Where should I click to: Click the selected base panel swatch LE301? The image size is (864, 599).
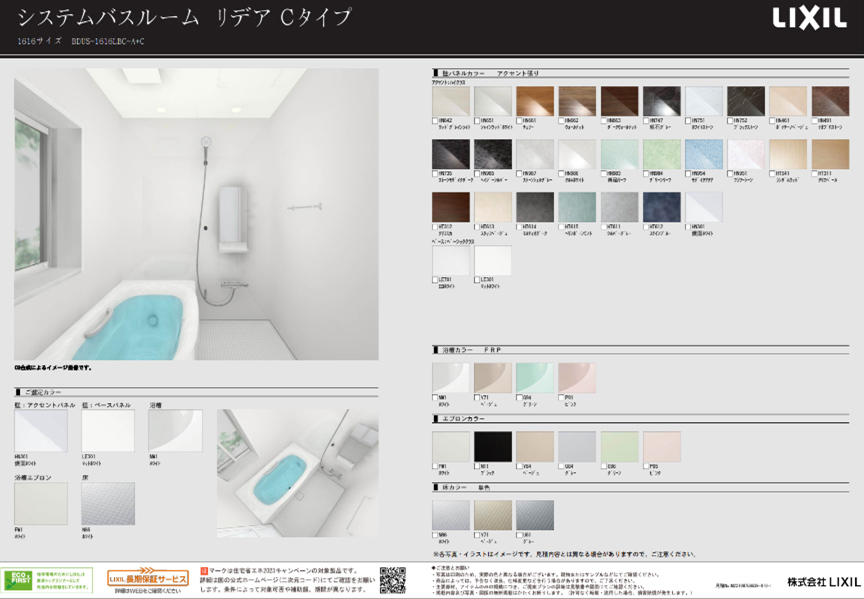[108, 431]
